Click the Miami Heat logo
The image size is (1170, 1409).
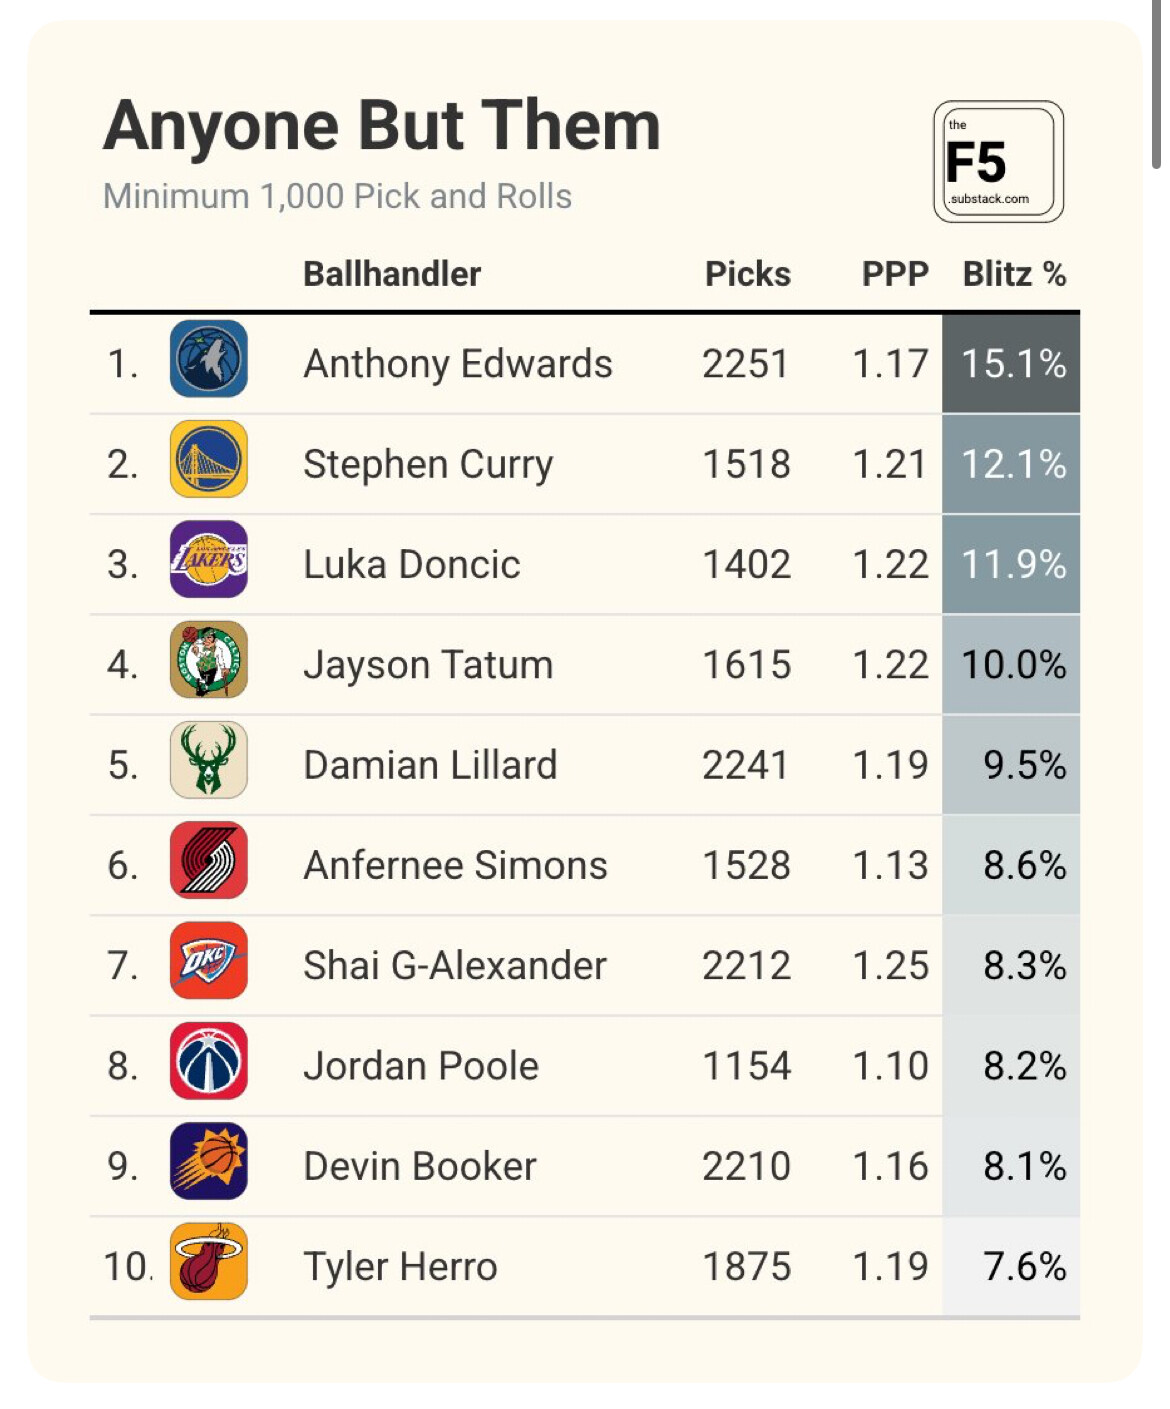point(208,1261)
